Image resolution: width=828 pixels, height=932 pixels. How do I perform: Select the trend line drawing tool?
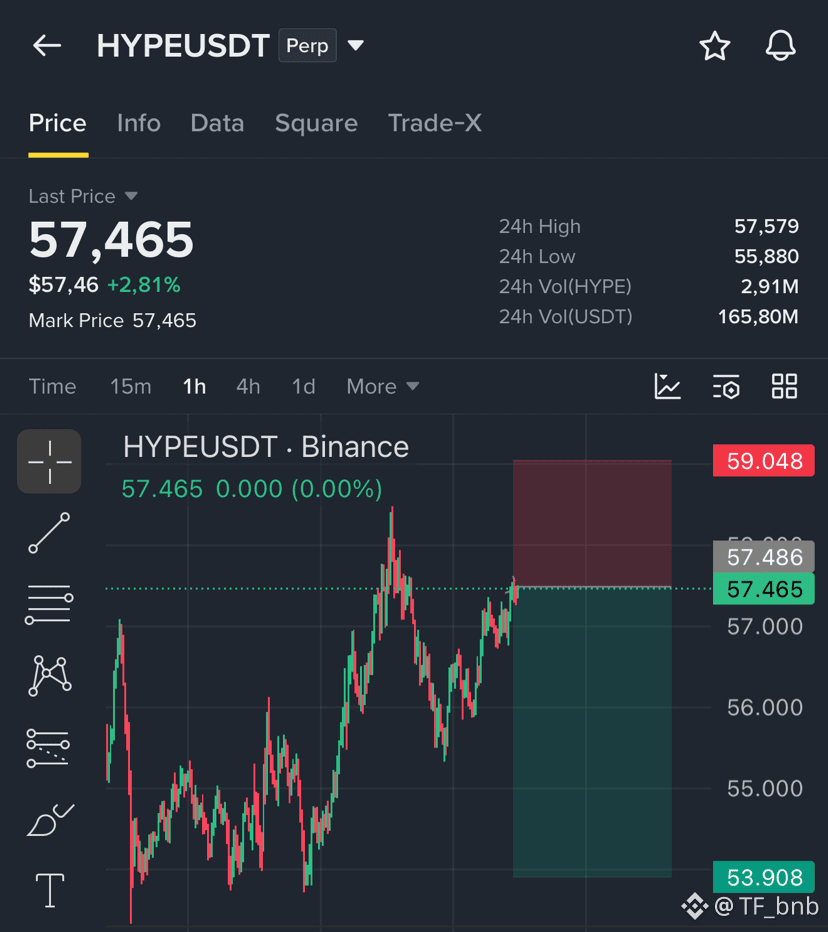49,533
